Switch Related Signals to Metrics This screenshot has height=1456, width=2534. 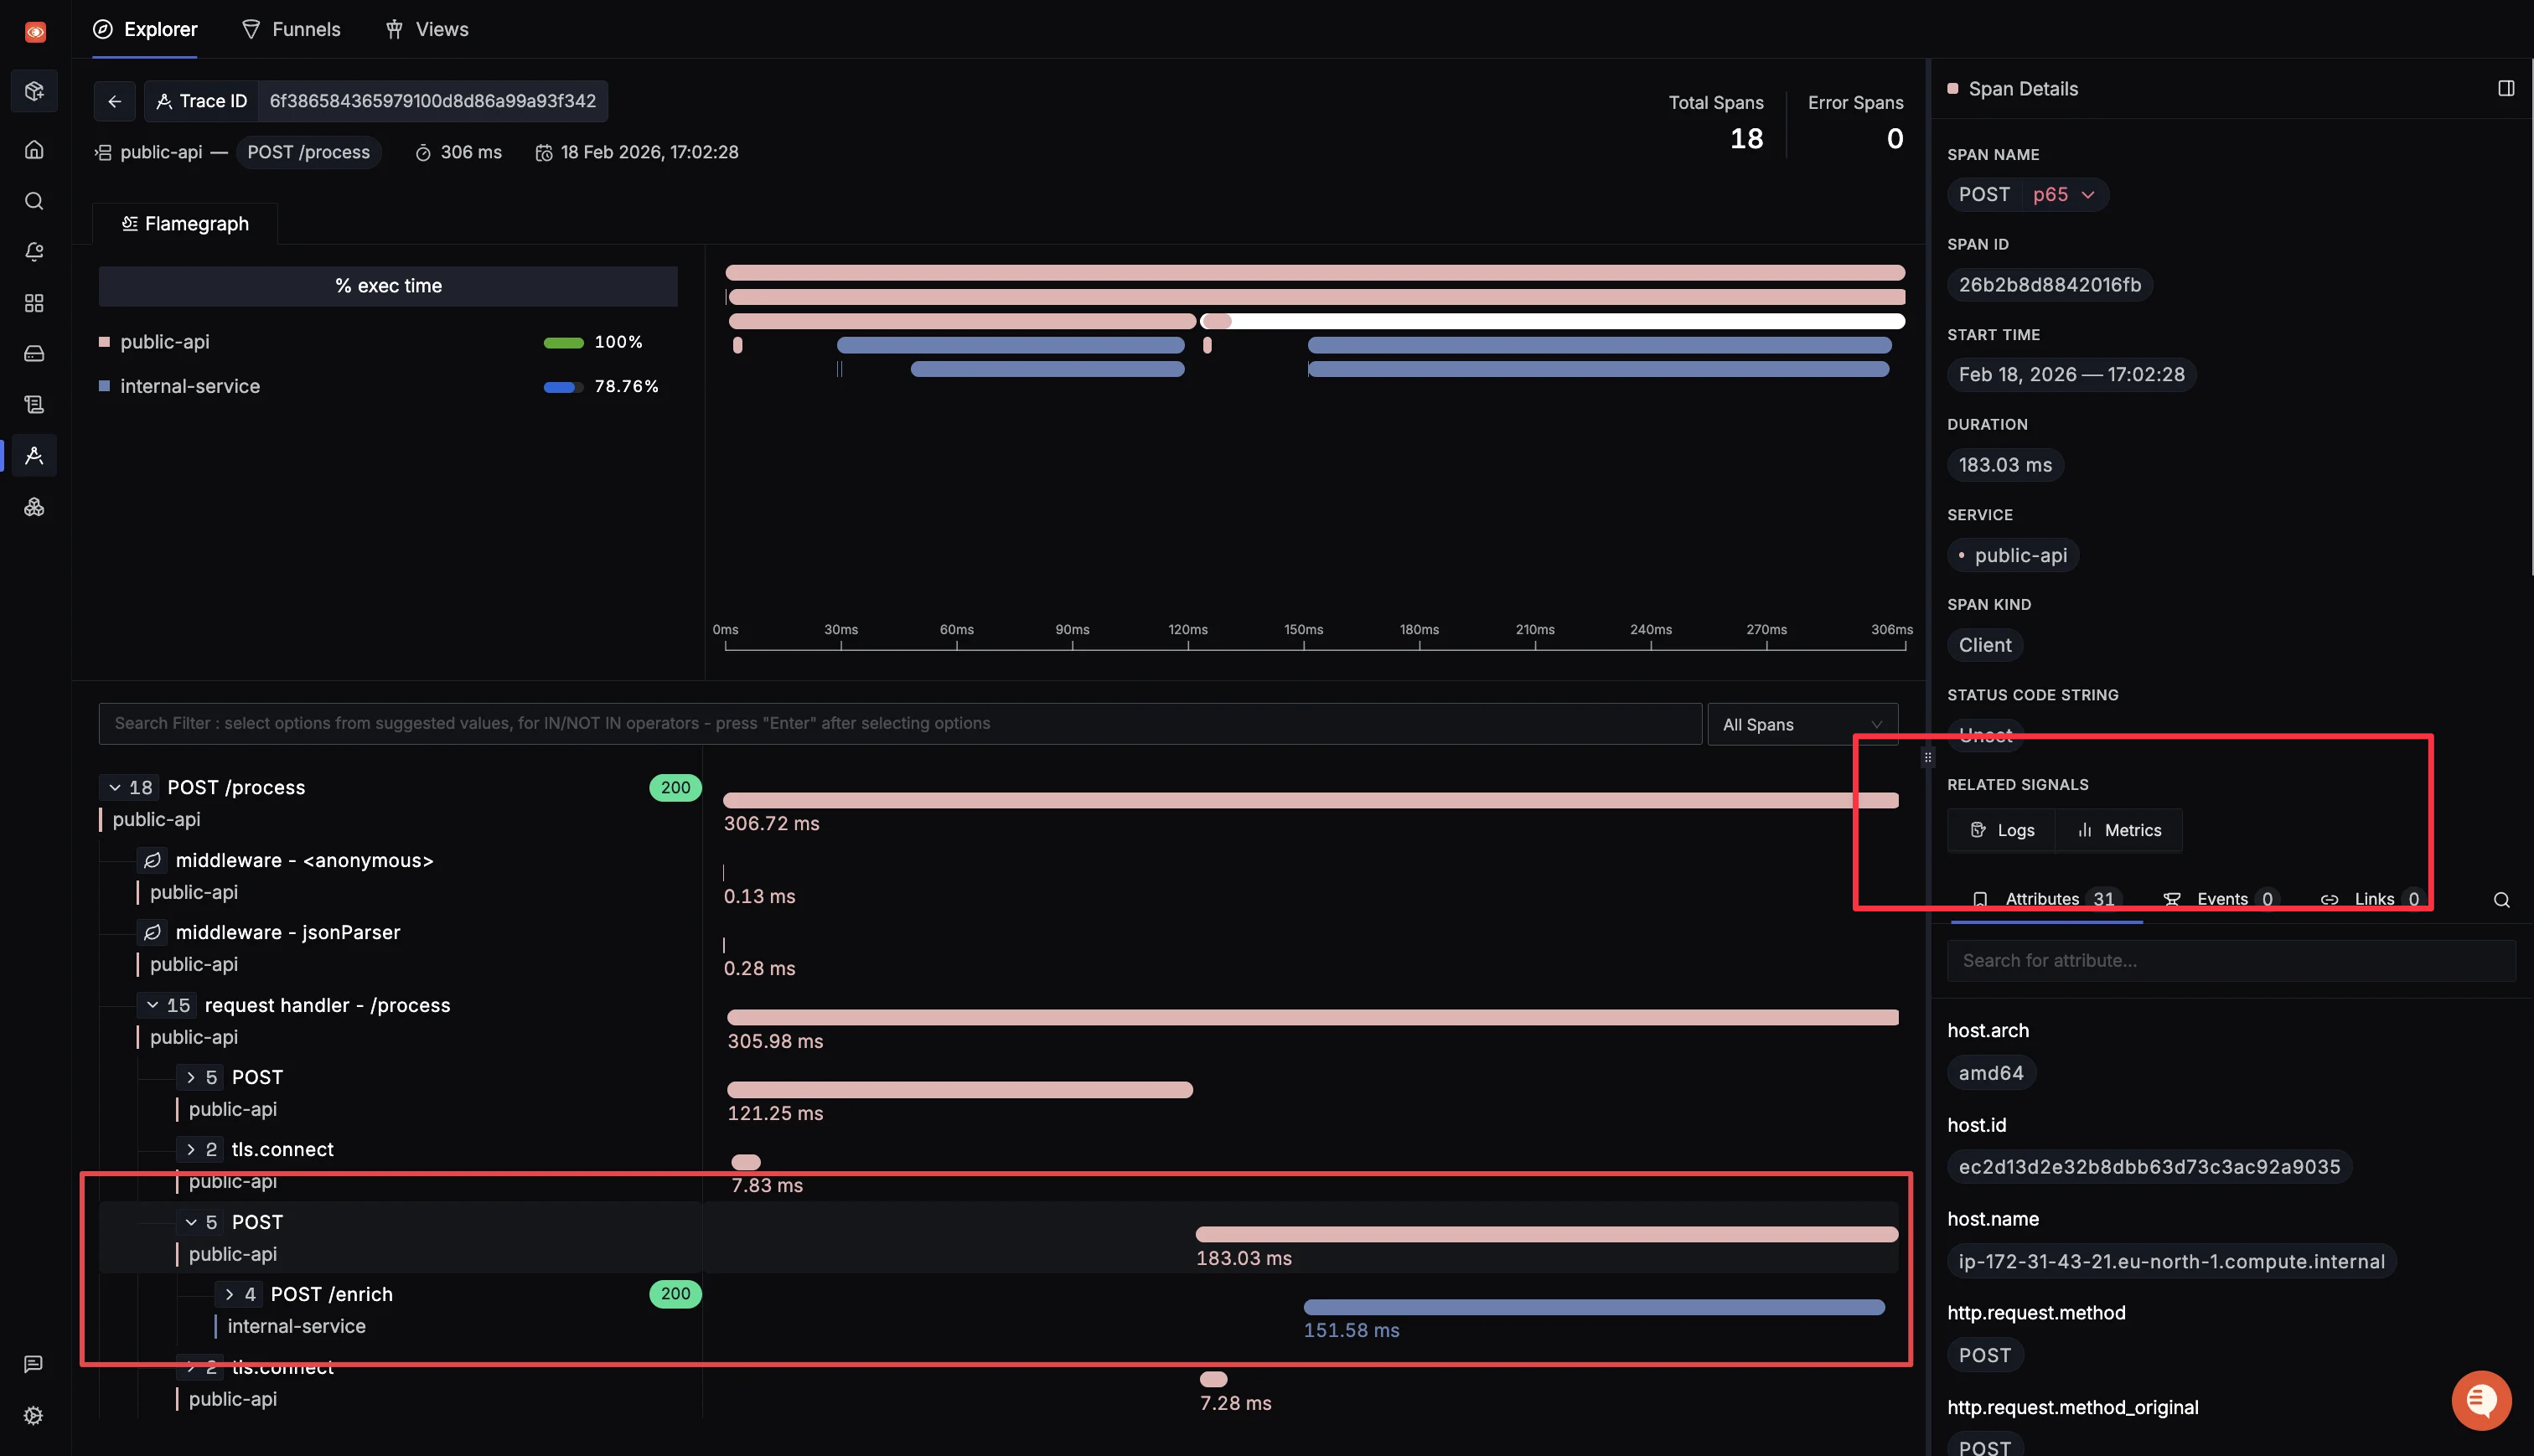click(x=2118, y=829)
